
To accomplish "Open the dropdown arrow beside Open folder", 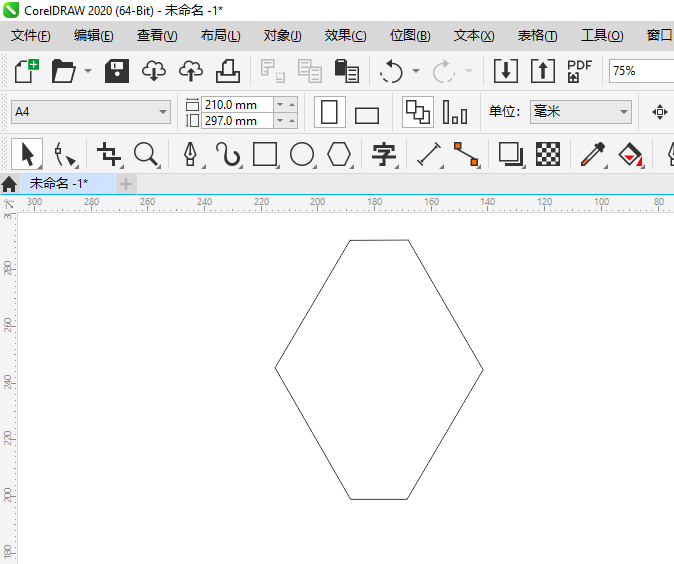I will [x=88, y=71].
